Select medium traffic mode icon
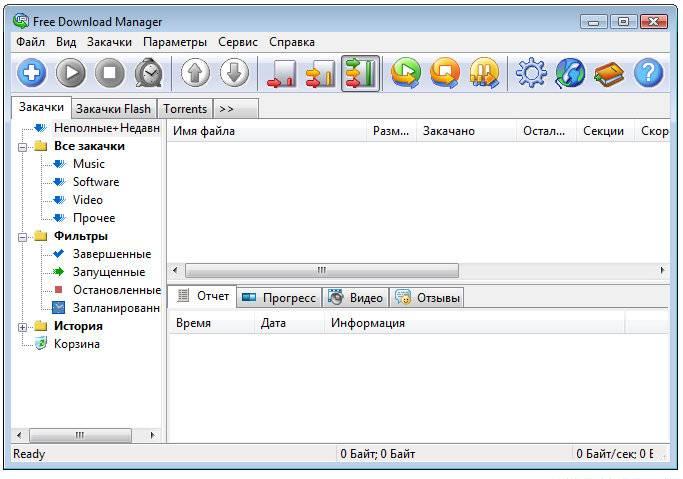The height and width of the screenshot is (479, 683). (x=321, y=73)
